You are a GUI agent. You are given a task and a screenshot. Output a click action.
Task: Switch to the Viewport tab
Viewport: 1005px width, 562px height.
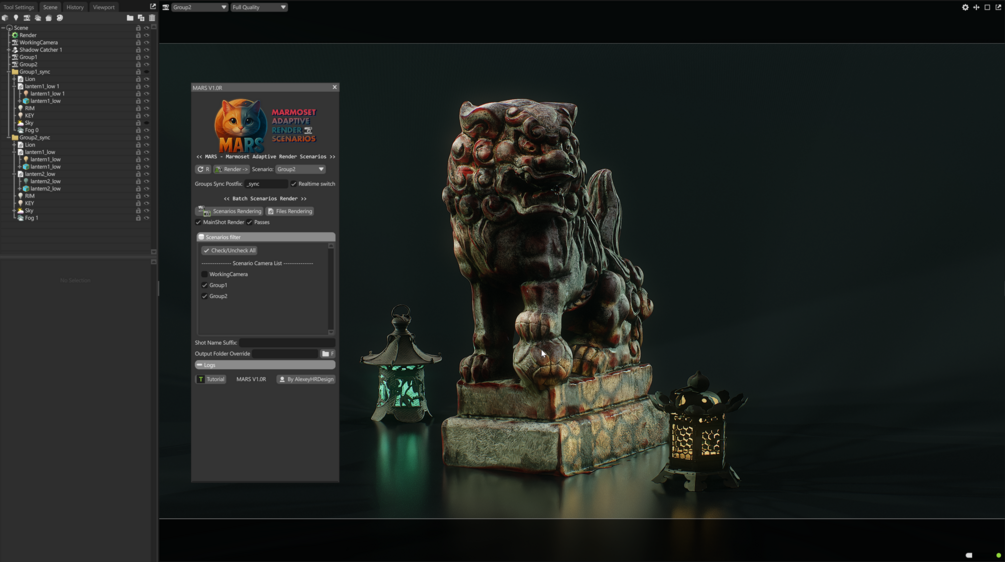[104, 7]
